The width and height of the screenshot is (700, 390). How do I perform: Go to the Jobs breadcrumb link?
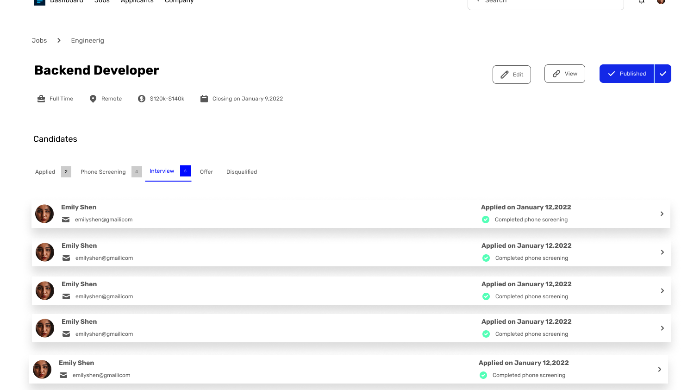[39, 41]
